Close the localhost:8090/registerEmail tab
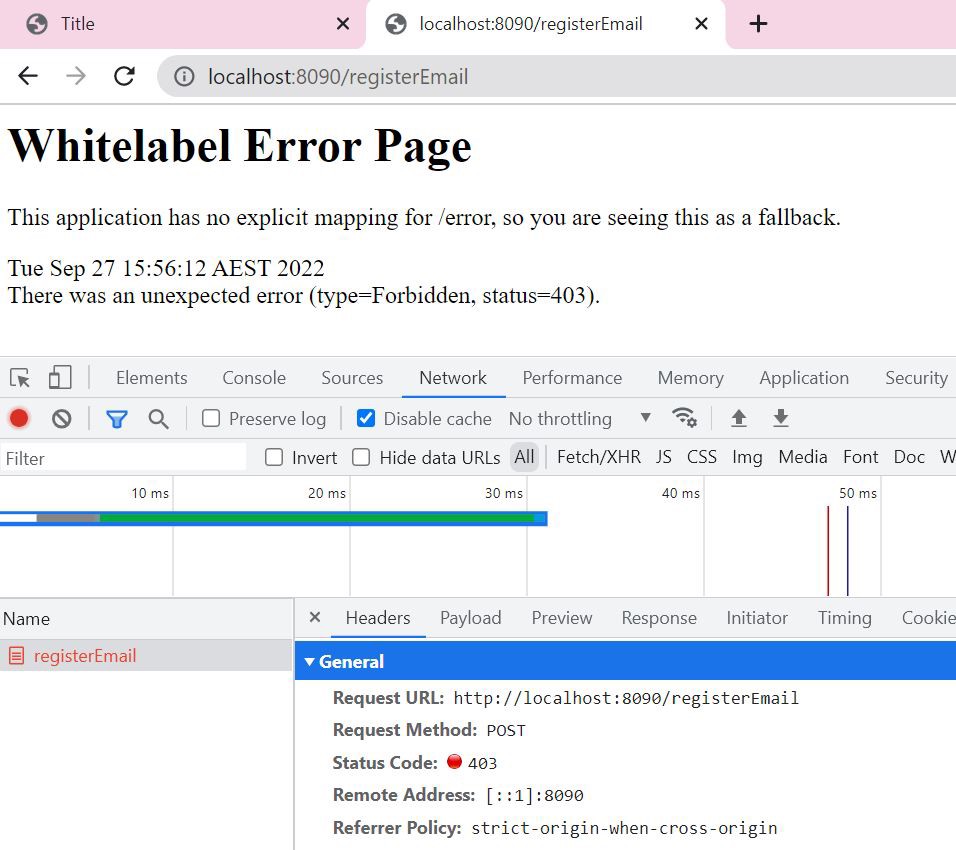Viewport: 956px width, 850px height. [702, 24]
